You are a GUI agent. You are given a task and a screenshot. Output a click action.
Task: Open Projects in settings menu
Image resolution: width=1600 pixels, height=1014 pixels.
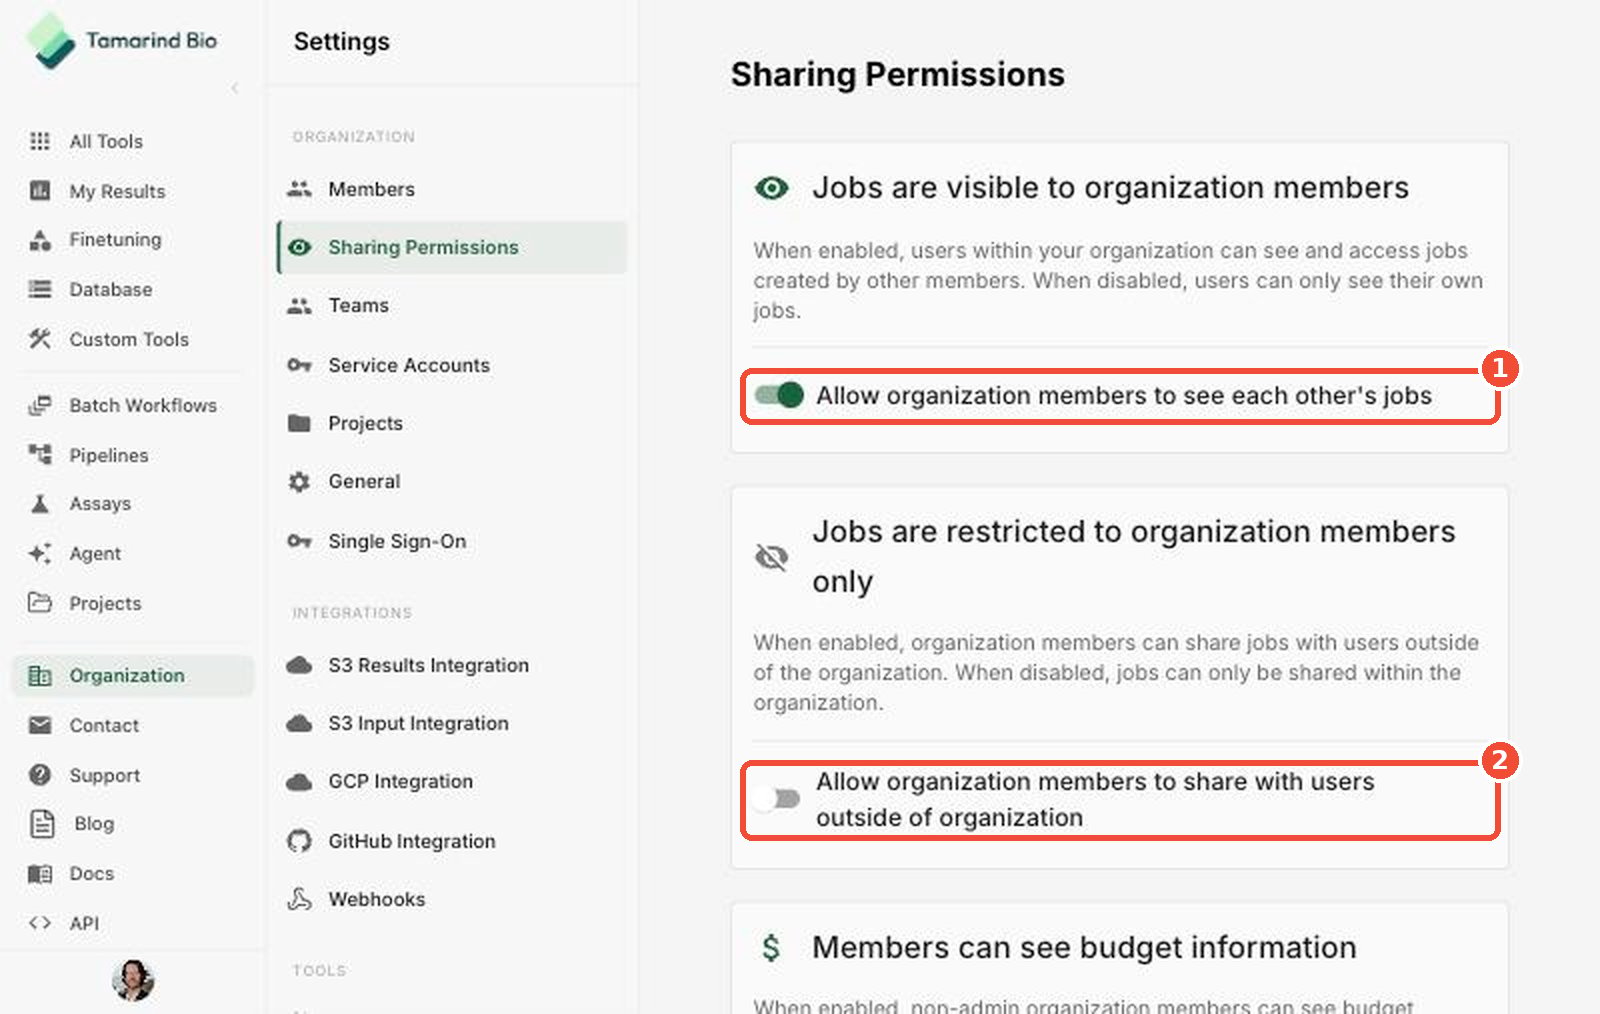452,423
